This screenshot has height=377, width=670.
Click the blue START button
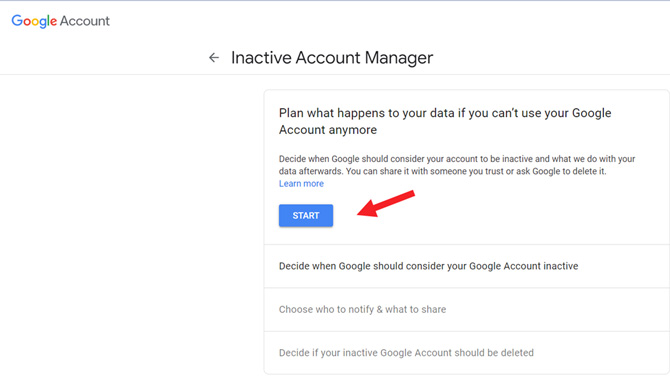pos(306,215)
